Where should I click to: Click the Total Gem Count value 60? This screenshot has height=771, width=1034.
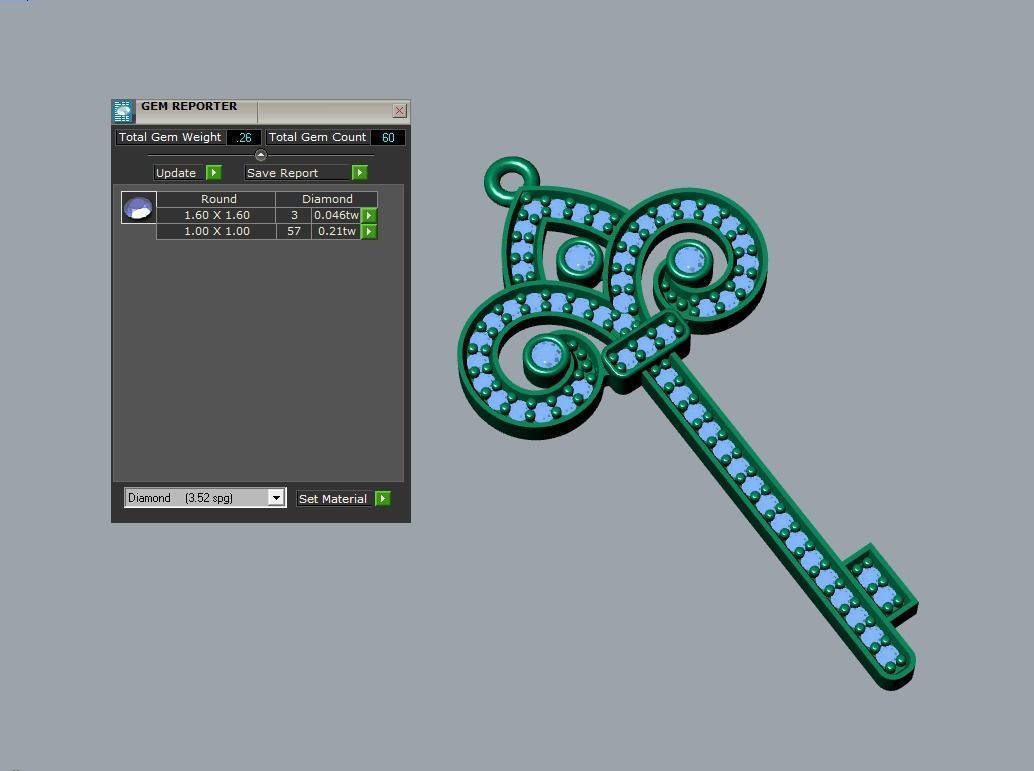tap(388, 137)
